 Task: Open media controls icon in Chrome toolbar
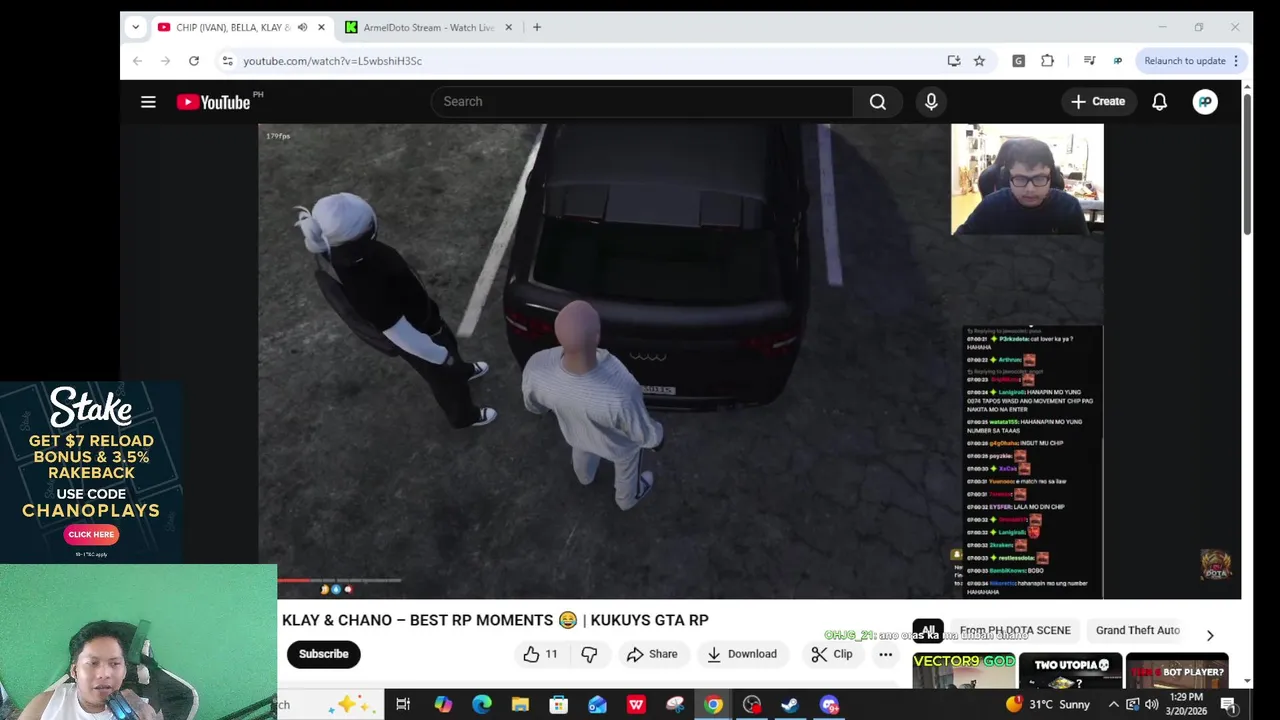1089,61
